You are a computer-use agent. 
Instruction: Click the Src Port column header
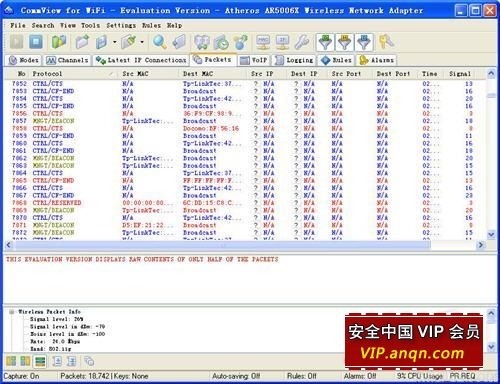350,74
